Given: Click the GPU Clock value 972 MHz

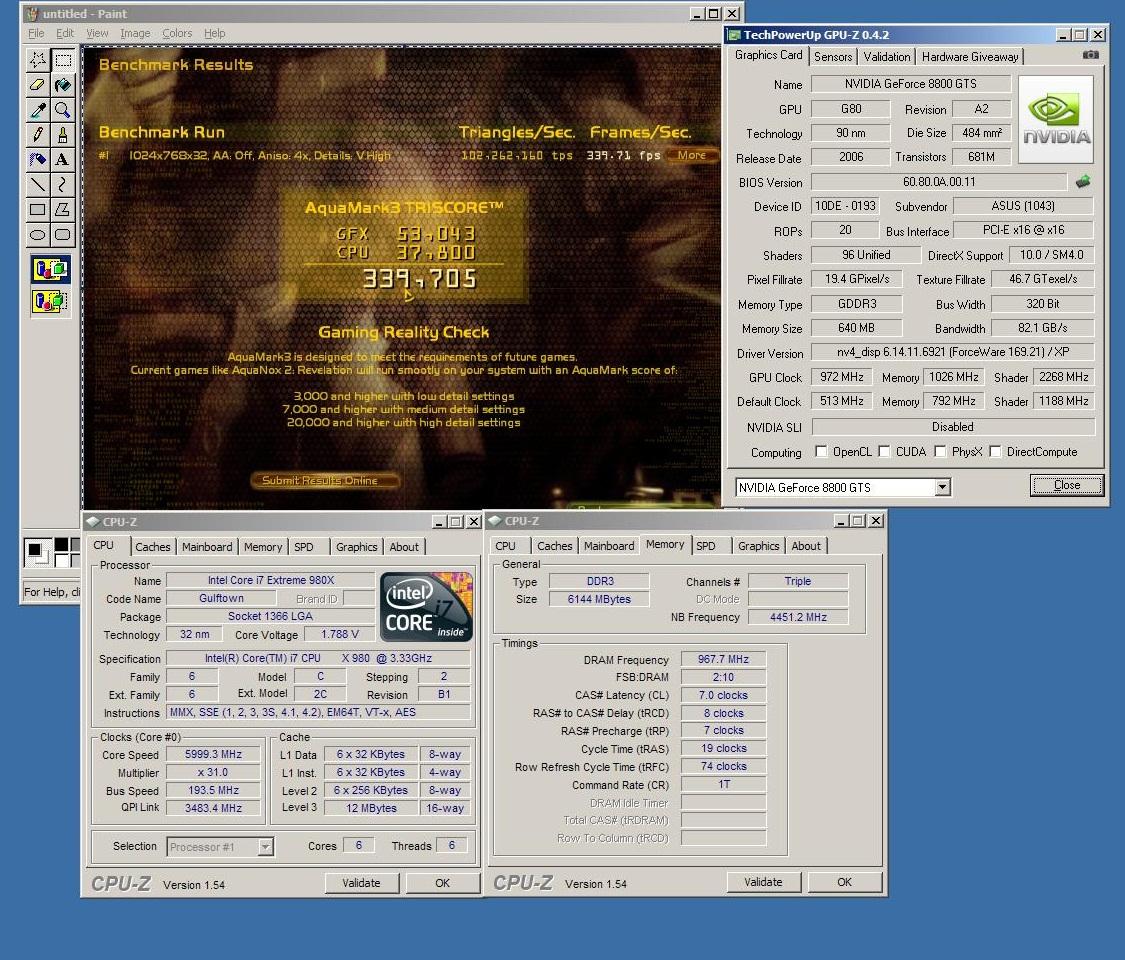Looking at the screenshot, I should (842, 377).
